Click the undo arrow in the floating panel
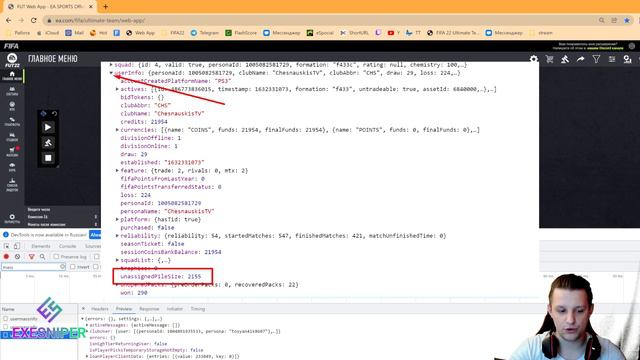This screenshot has width=640, height=360. 55,113
